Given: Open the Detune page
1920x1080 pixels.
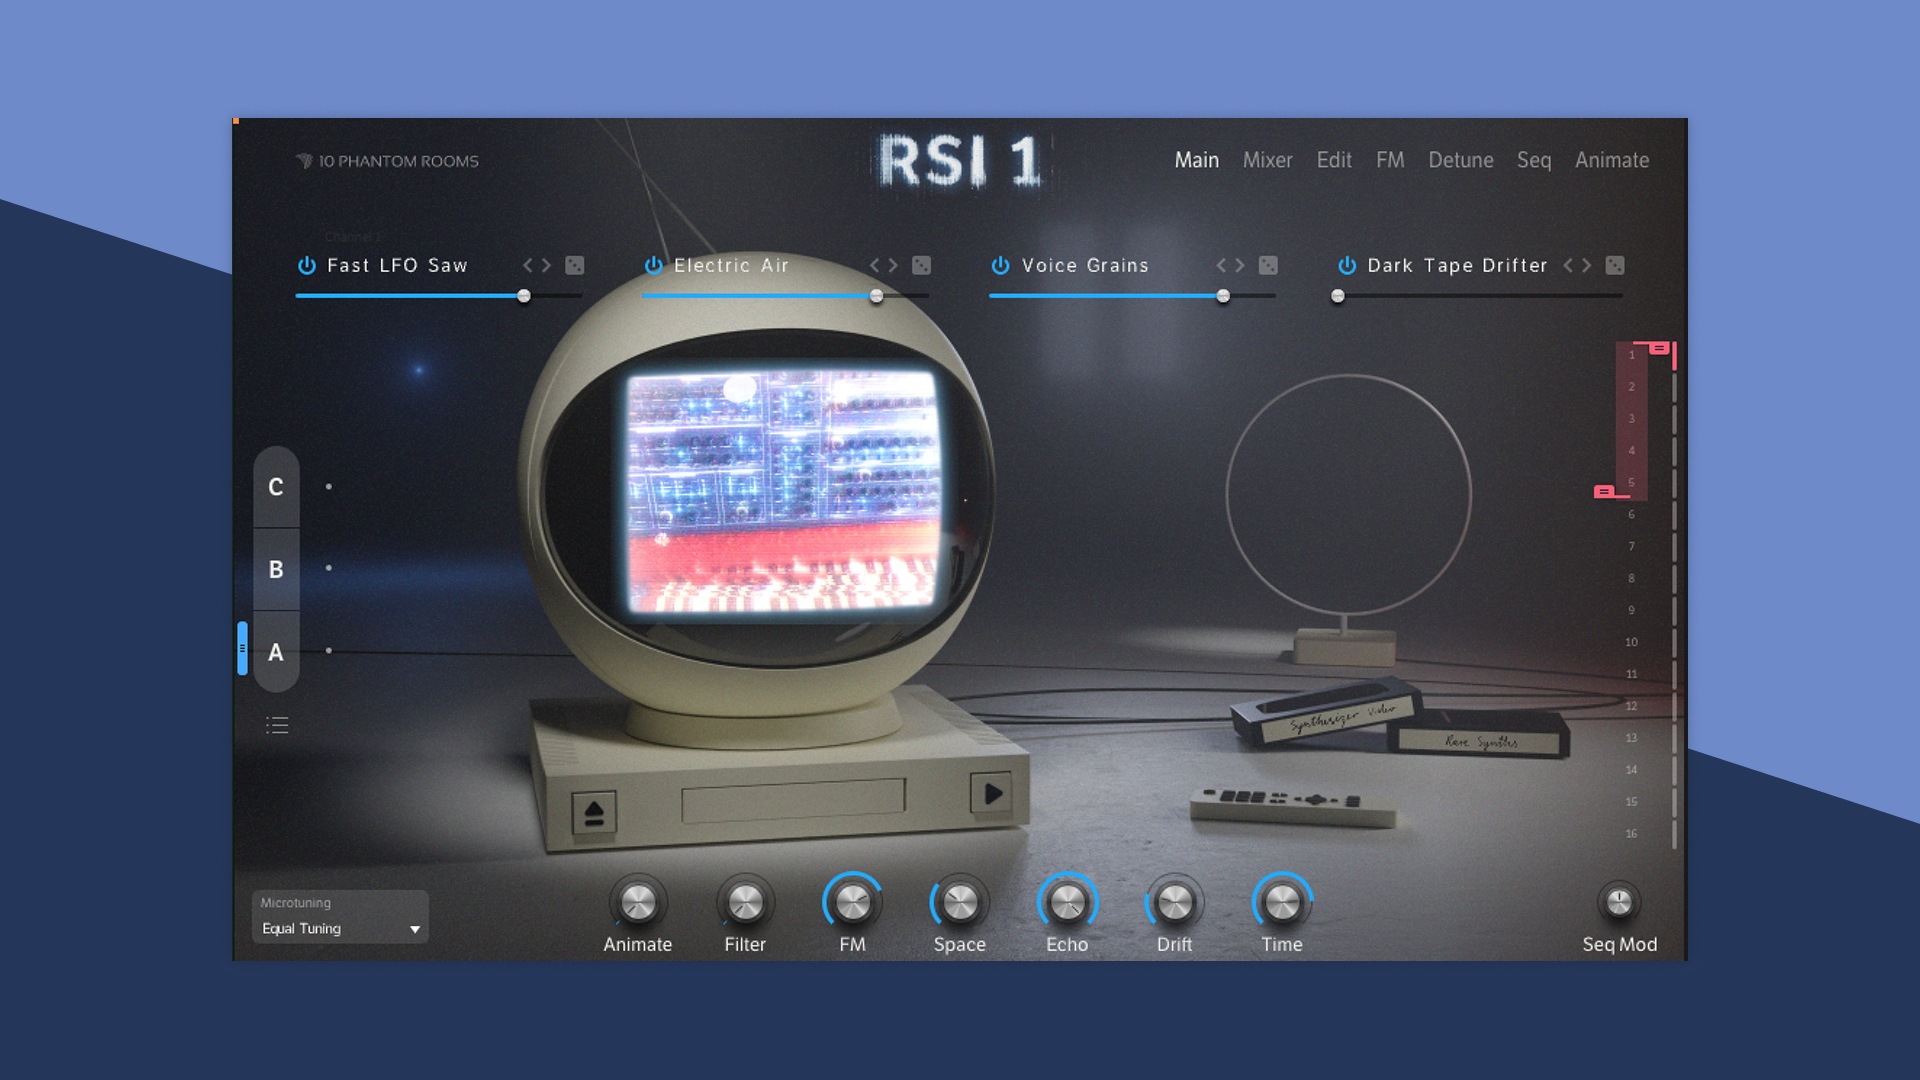Looking at the screenshot, I should [1460, 160].
